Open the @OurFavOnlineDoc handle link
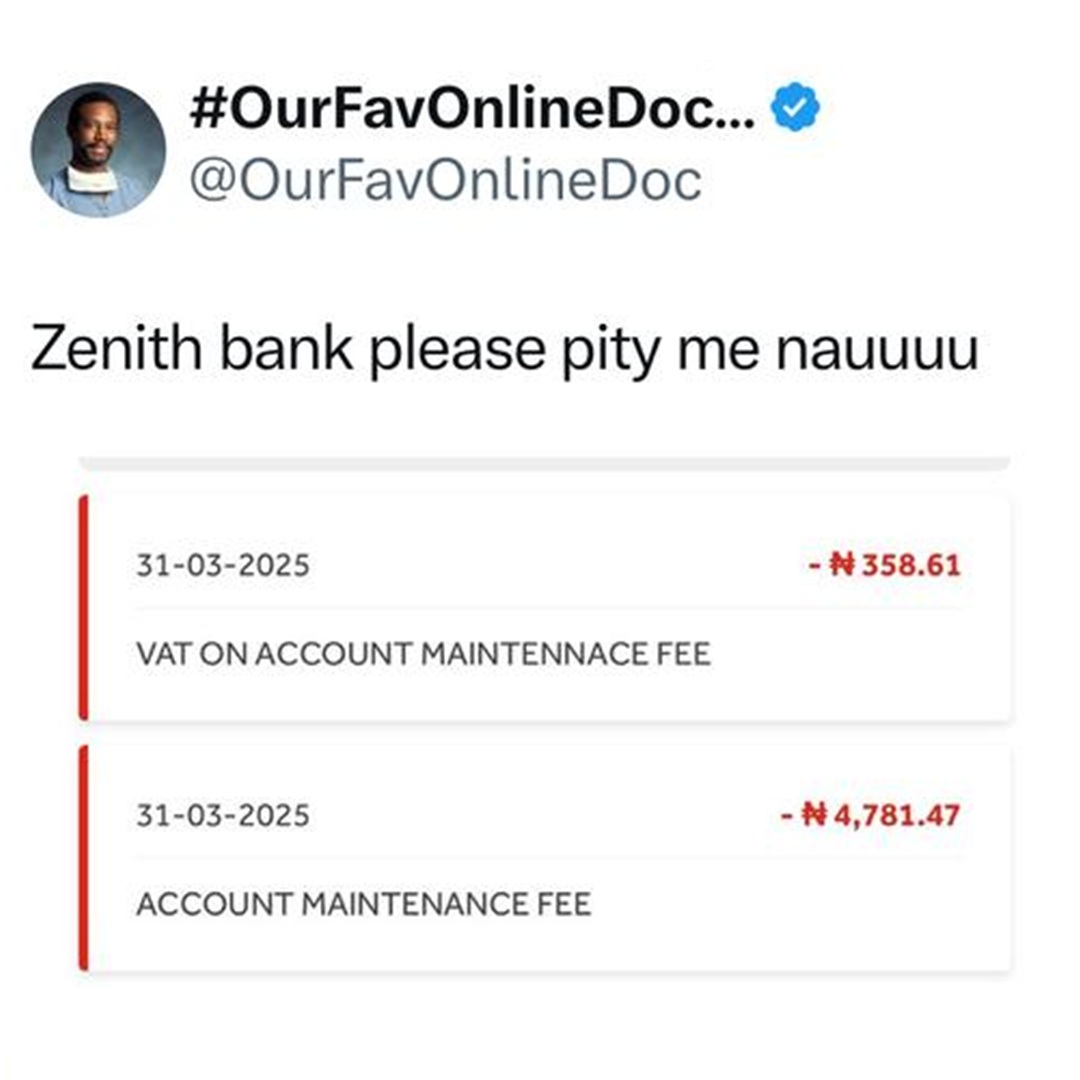This screenshot has width=1080, height=1080. coord(446,180)
